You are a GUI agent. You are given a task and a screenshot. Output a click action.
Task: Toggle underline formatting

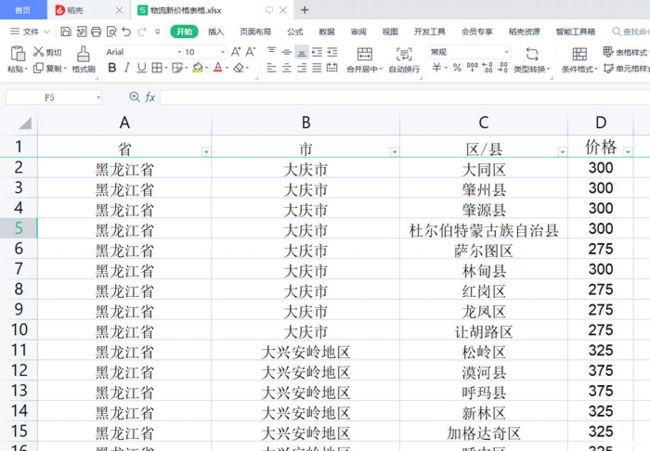[142, 68]
